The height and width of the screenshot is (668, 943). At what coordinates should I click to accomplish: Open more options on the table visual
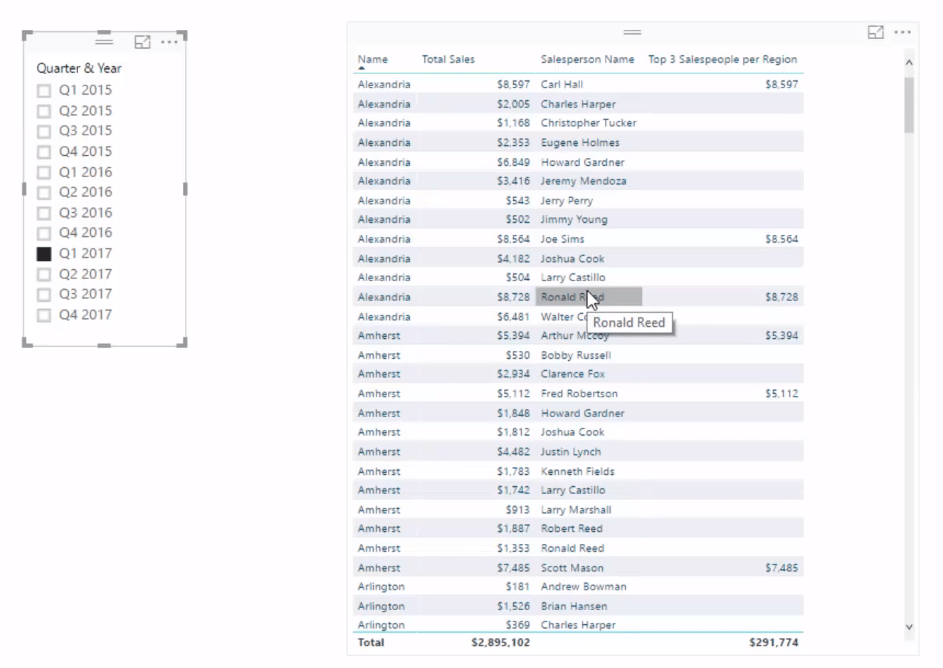pos(903,32)
